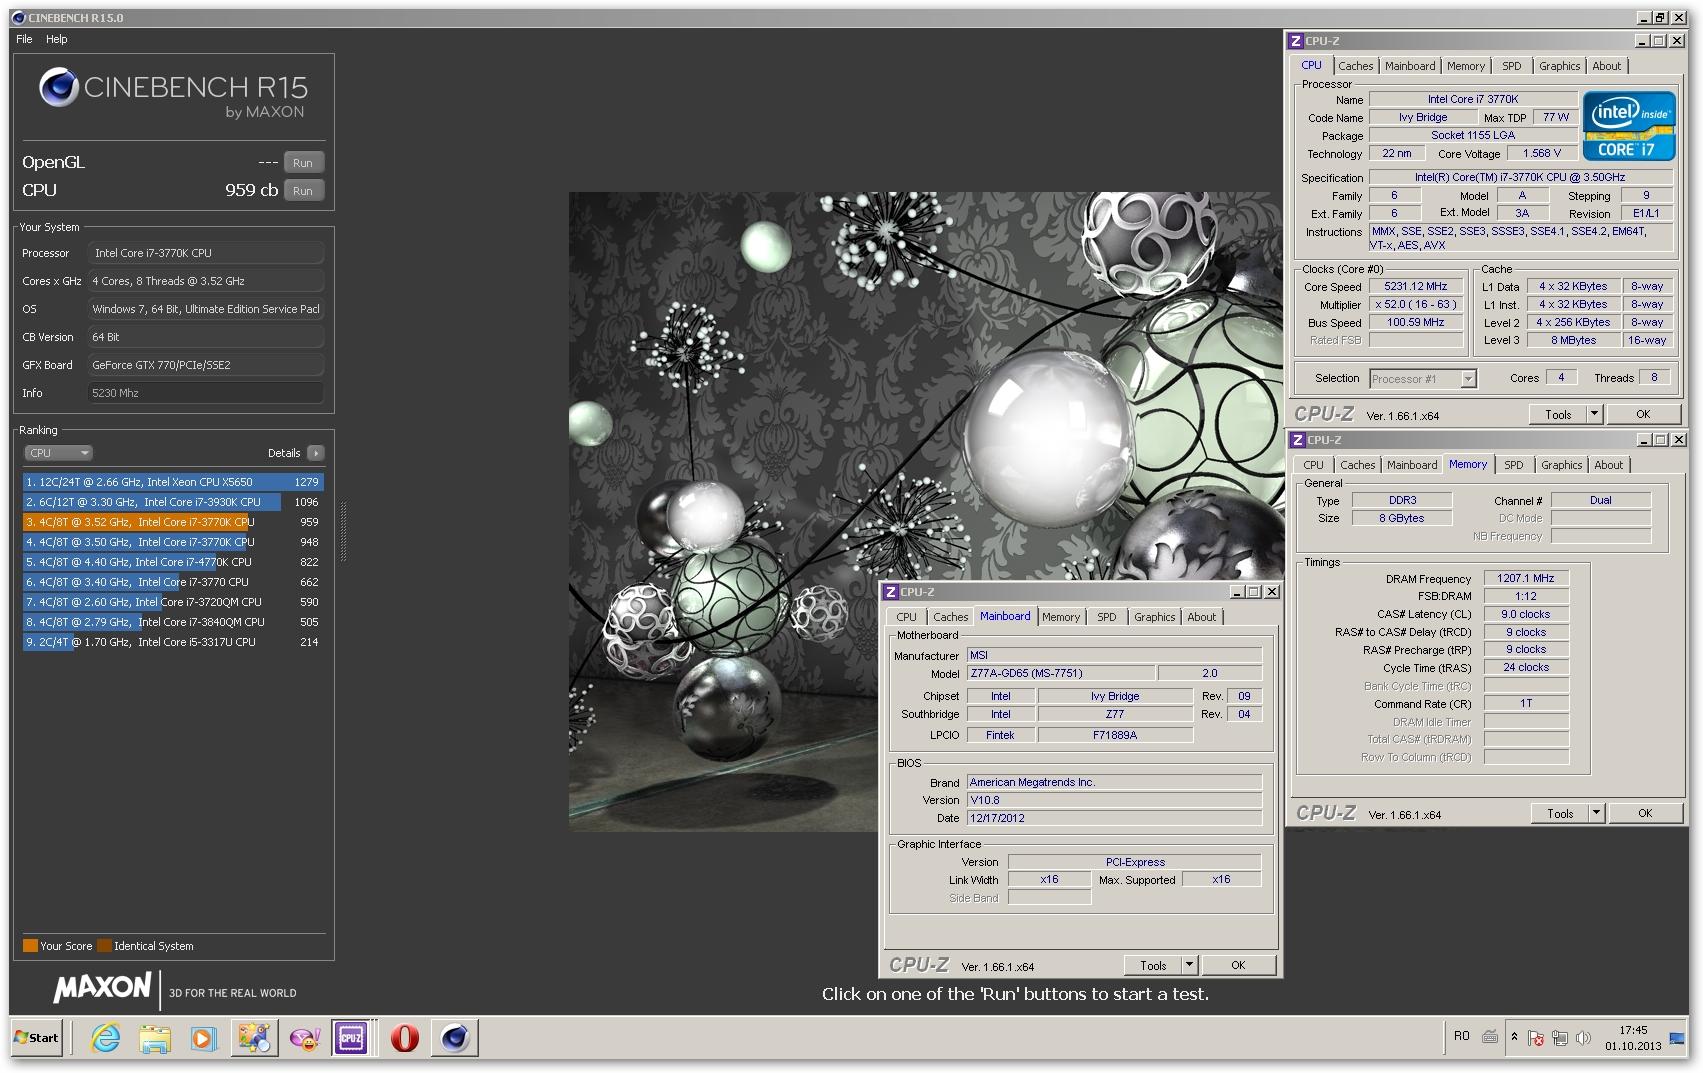Click the Core Speed value 5231.12 MHz
This screenshot has width=1703, height=1073.
(x=1415, y=286)
